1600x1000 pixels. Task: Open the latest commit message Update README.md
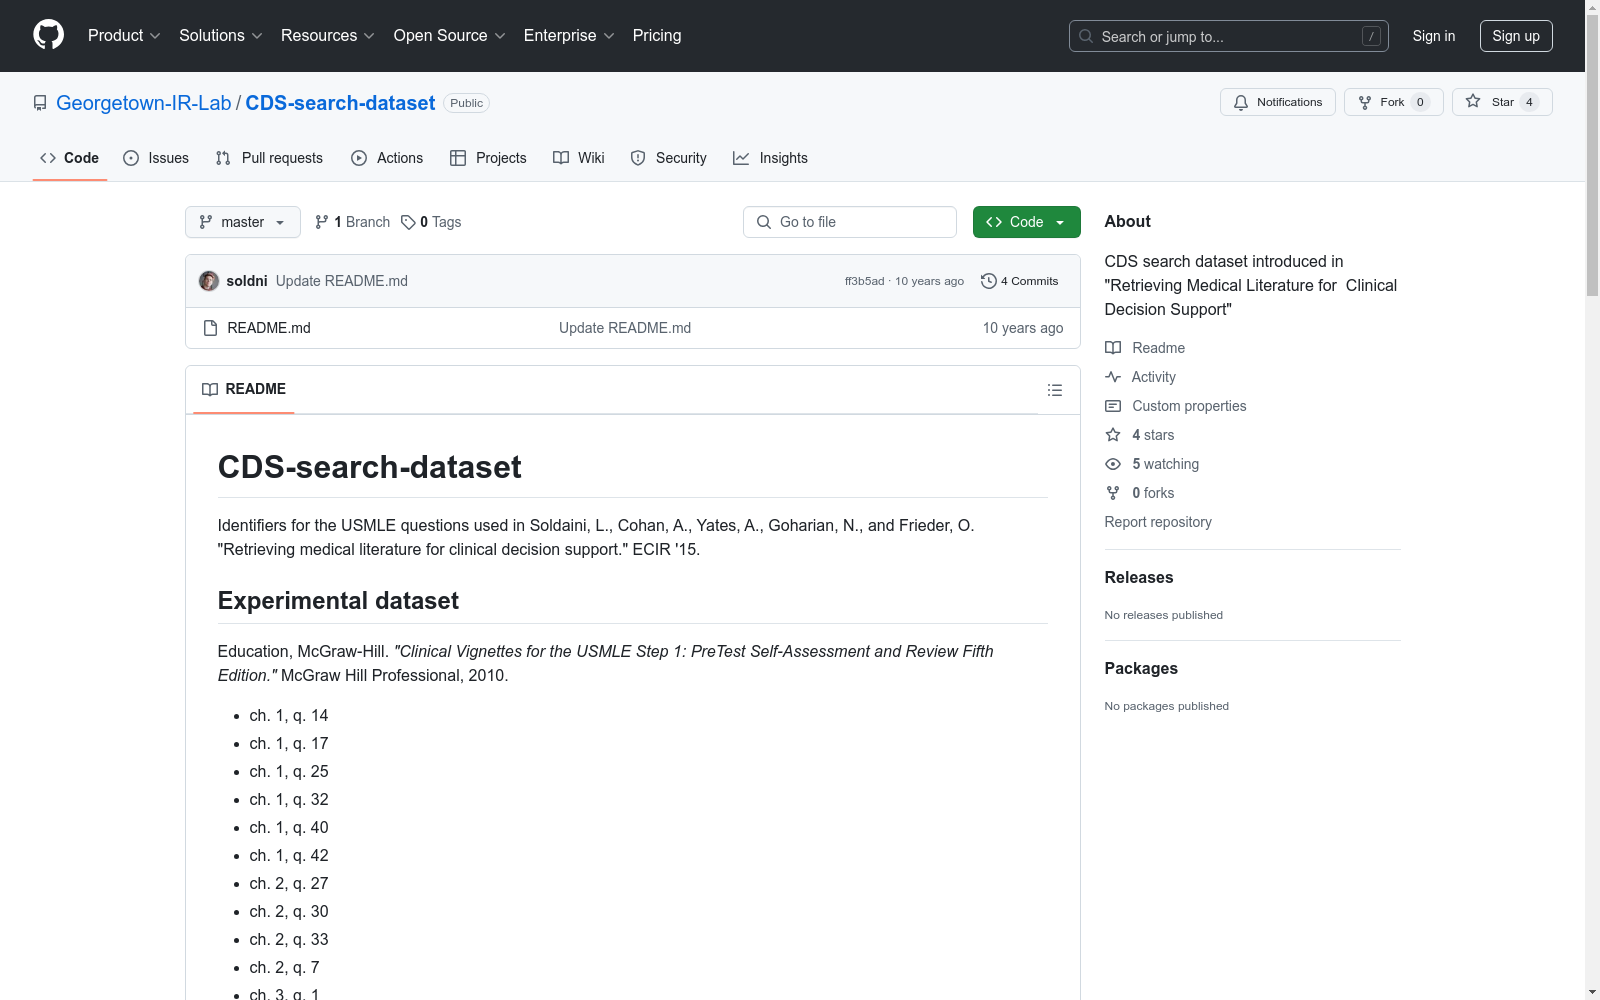point(342,281)
